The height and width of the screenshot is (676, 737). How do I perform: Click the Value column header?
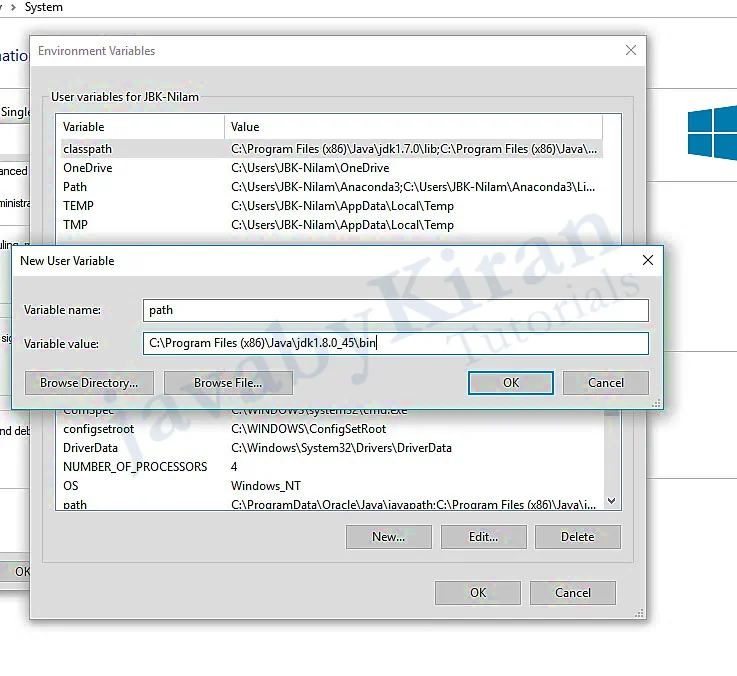pyautogui.click(x=414, y=127)
